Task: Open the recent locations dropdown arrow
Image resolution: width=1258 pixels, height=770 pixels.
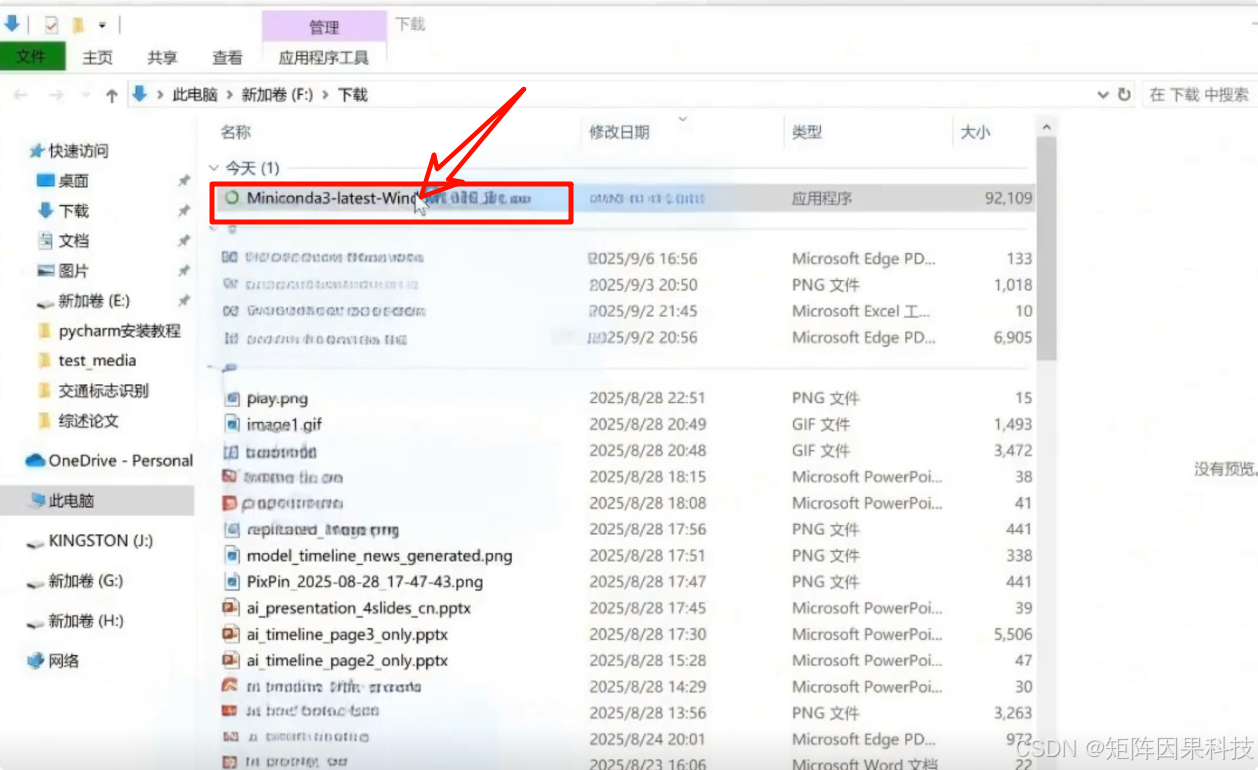Action: click(84, 96)
